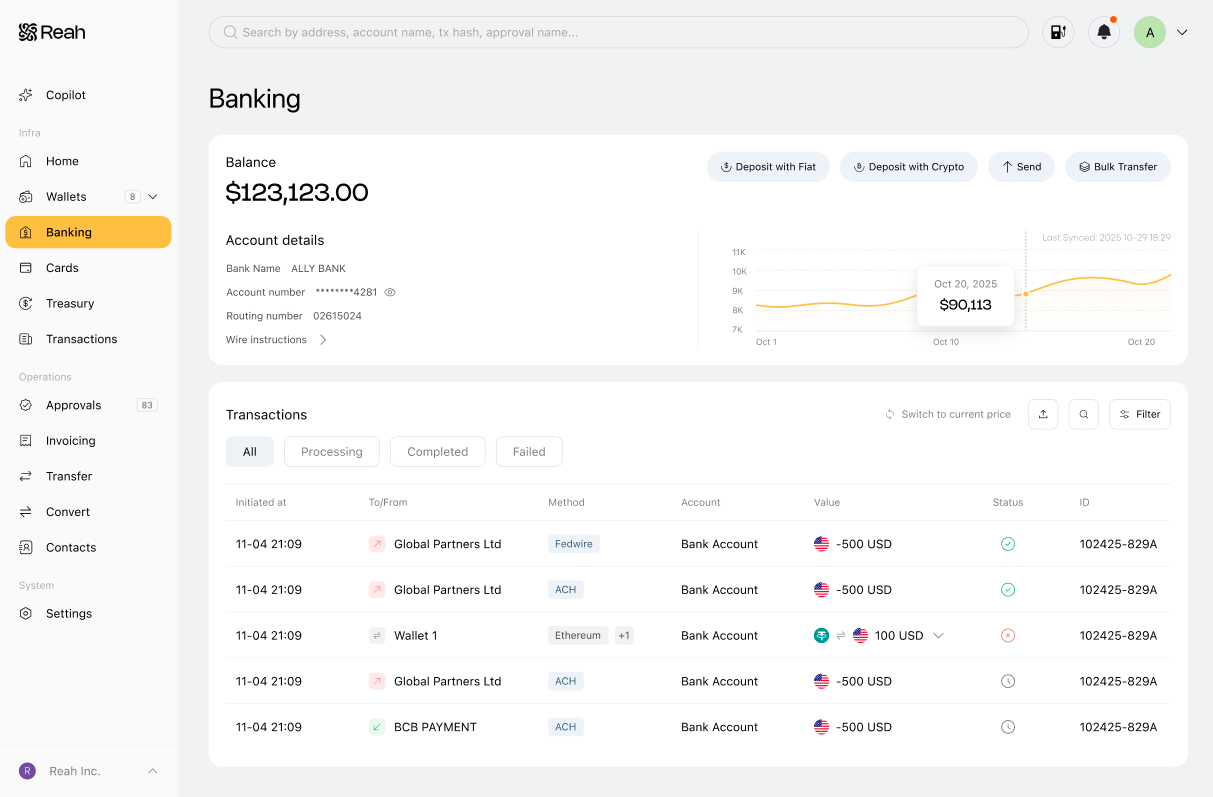This screenshot has height=797, width=1213.
Task: Click the search bar at the top
Action: pos(618,32)
